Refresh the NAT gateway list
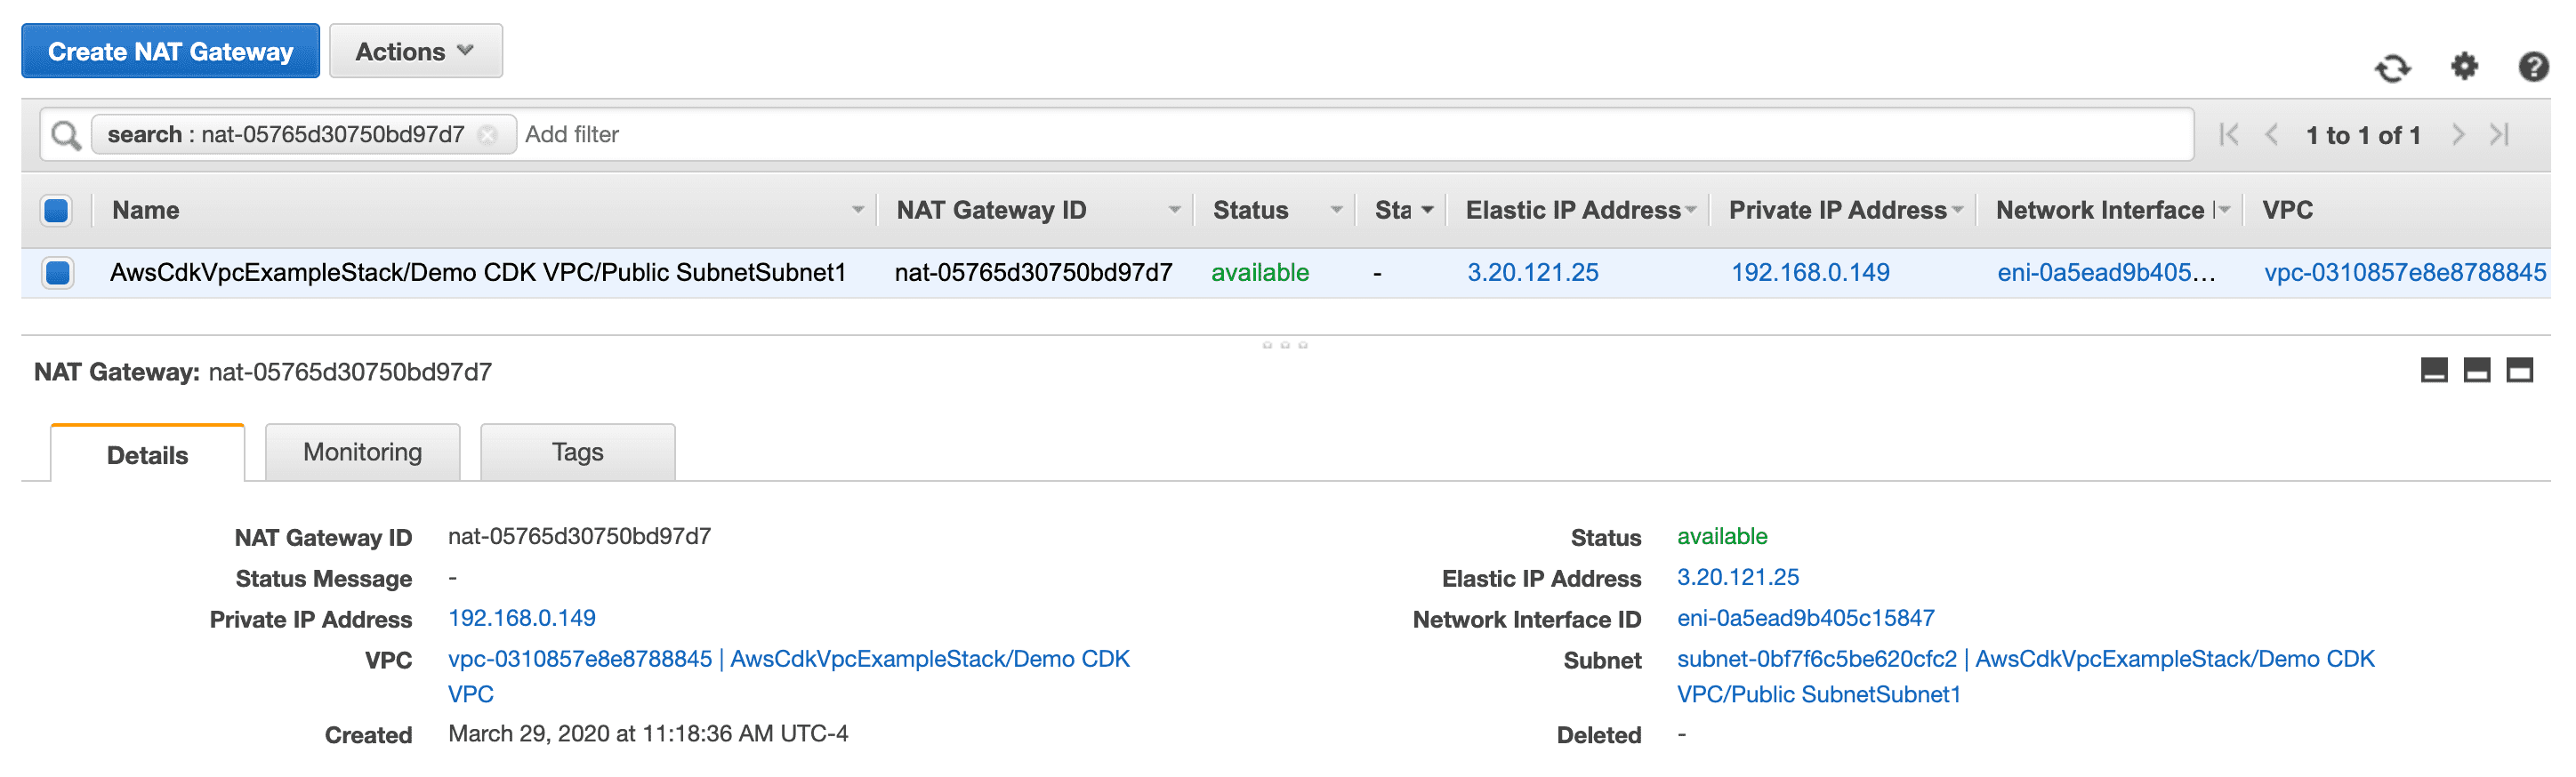The height and width of the screenshot is (777, 2576). pos(2392,68)
